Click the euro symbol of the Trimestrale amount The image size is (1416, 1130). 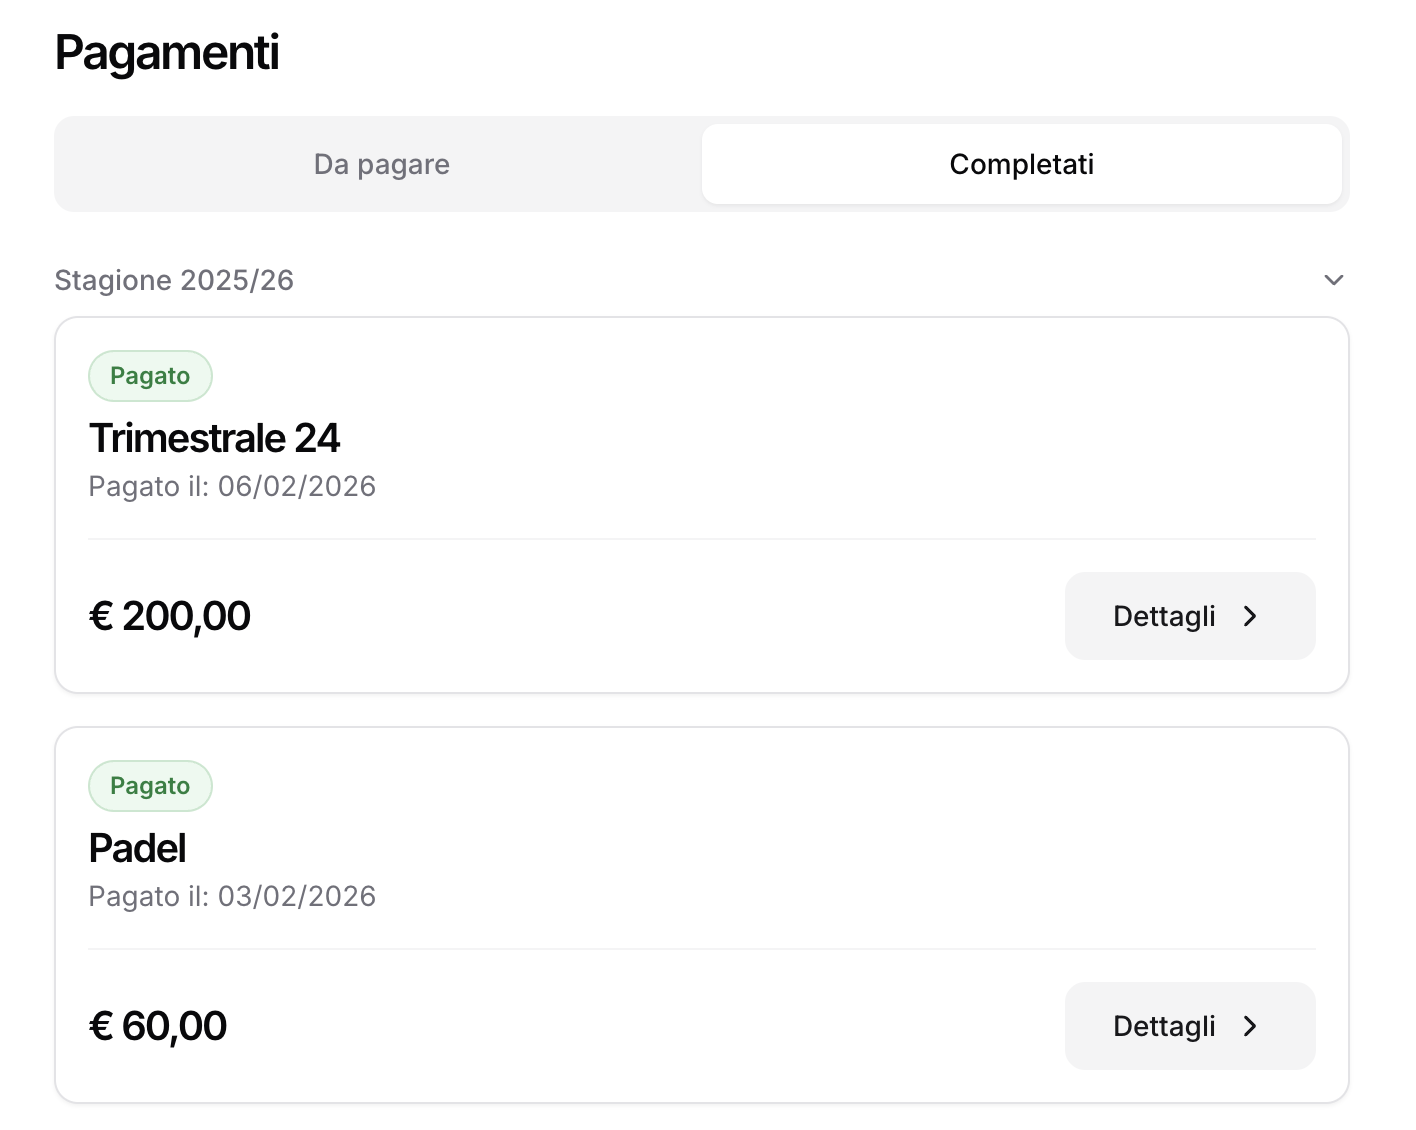[x=101, y=616]
